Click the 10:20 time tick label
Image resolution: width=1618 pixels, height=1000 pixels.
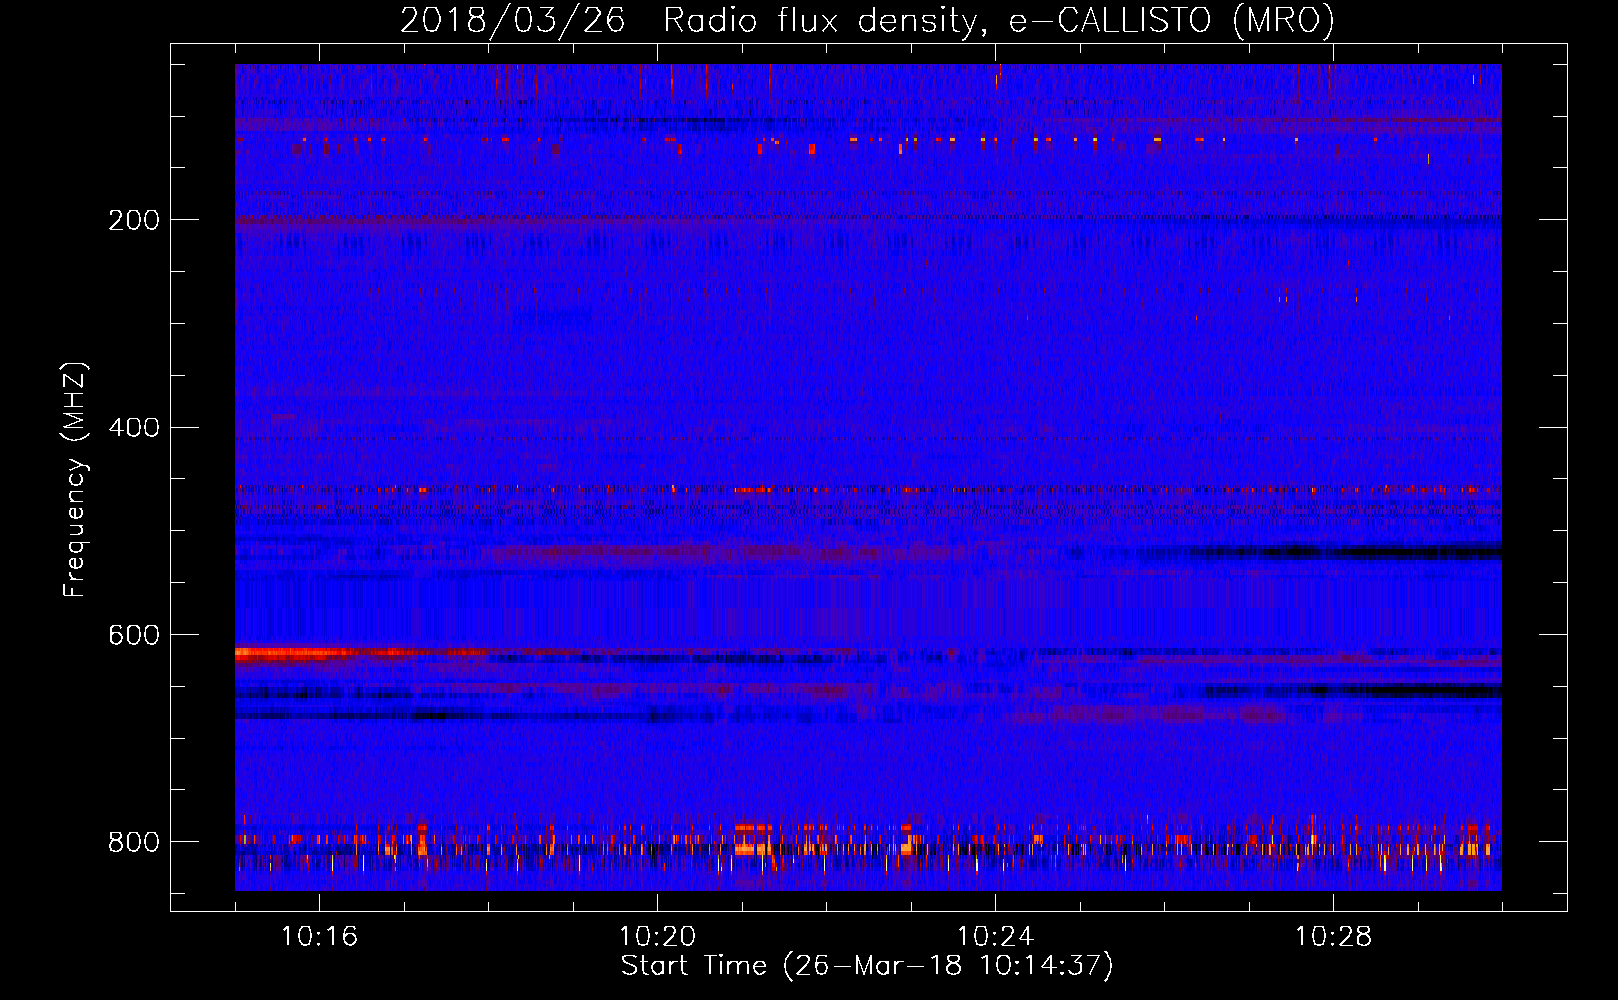[x=657, y=937]
